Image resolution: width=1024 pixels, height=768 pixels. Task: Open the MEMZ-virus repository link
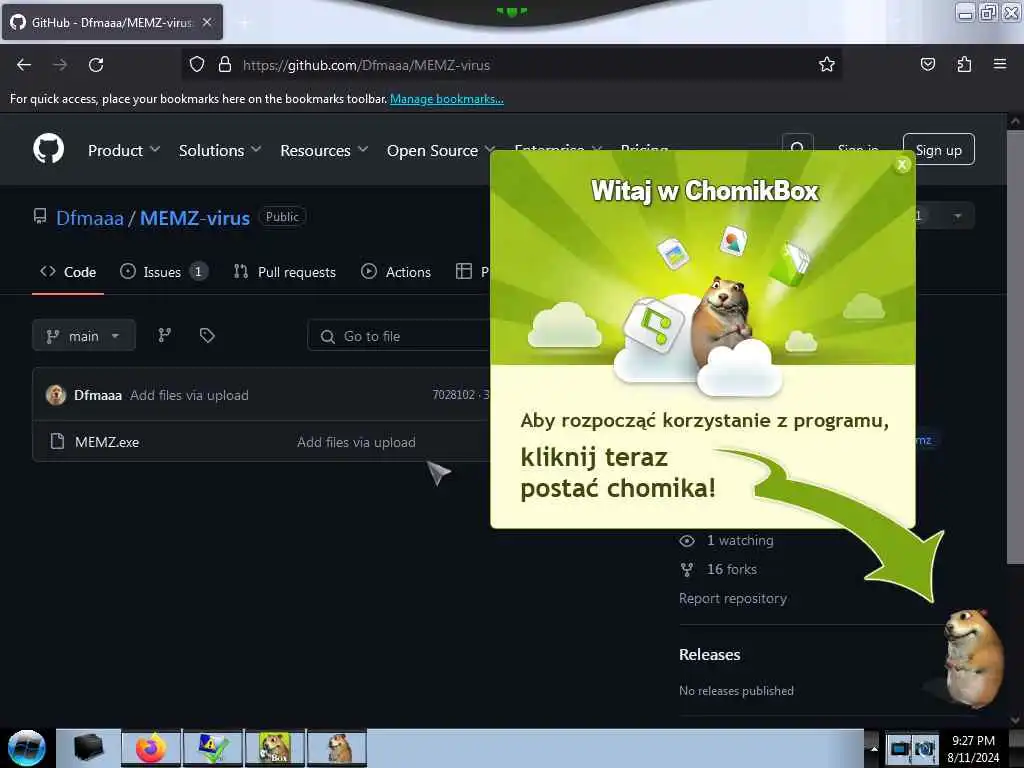point(195,217)
